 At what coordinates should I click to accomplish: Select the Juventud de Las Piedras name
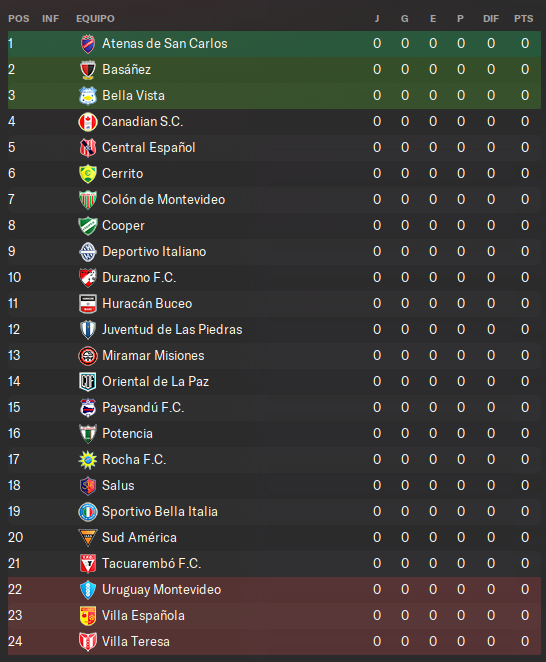[172, 329]
